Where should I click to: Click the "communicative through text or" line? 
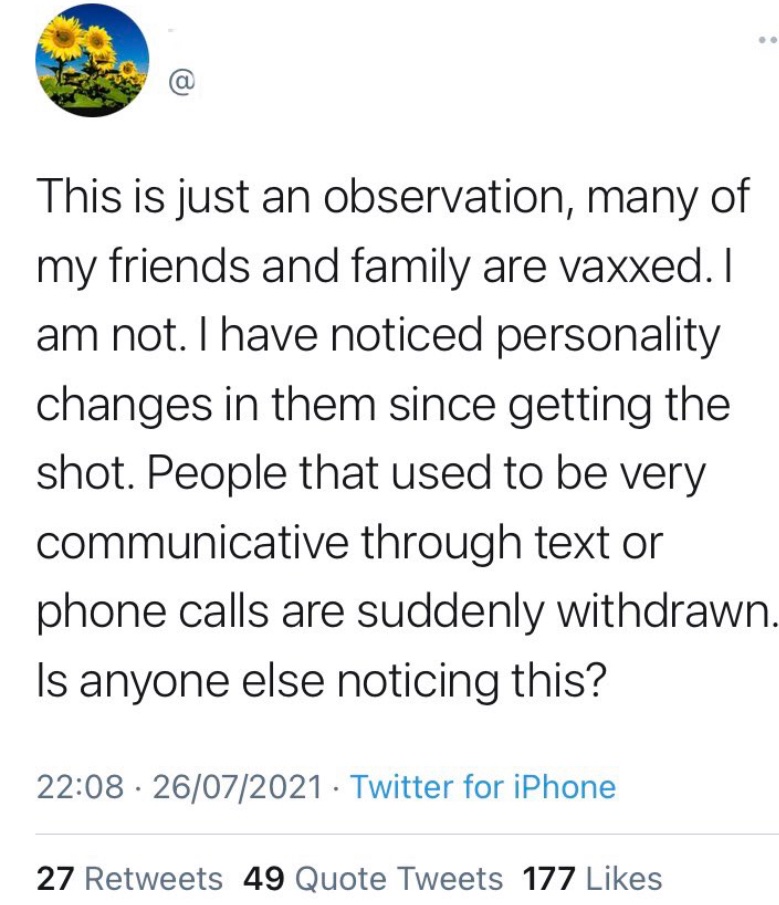pos(350,543)
